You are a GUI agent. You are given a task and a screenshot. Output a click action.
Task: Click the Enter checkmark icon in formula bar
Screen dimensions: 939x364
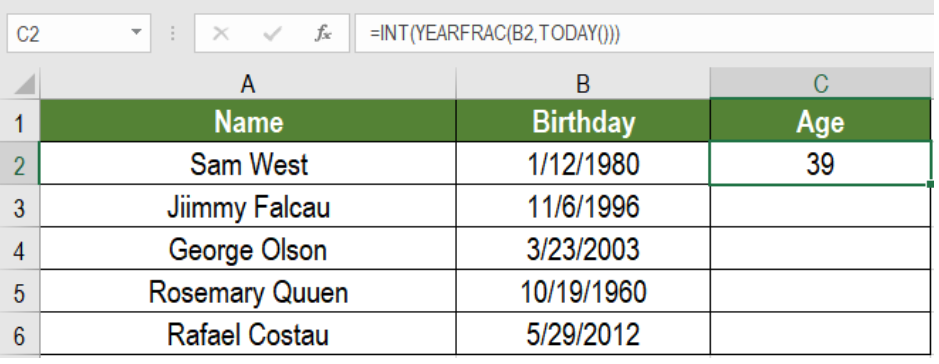point(272,34)
